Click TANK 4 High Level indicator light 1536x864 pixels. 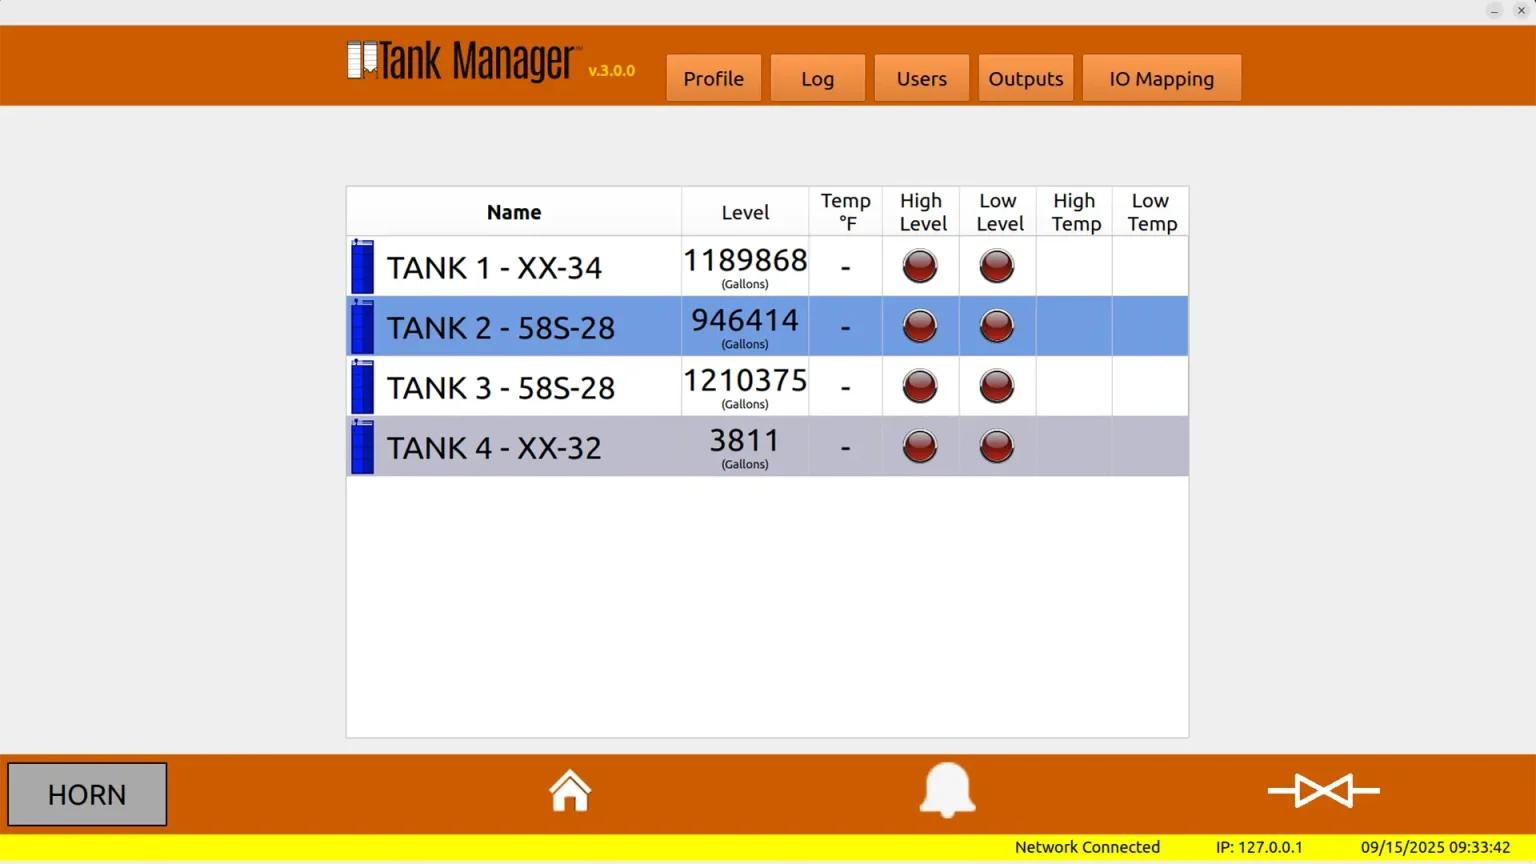[920, 446]
